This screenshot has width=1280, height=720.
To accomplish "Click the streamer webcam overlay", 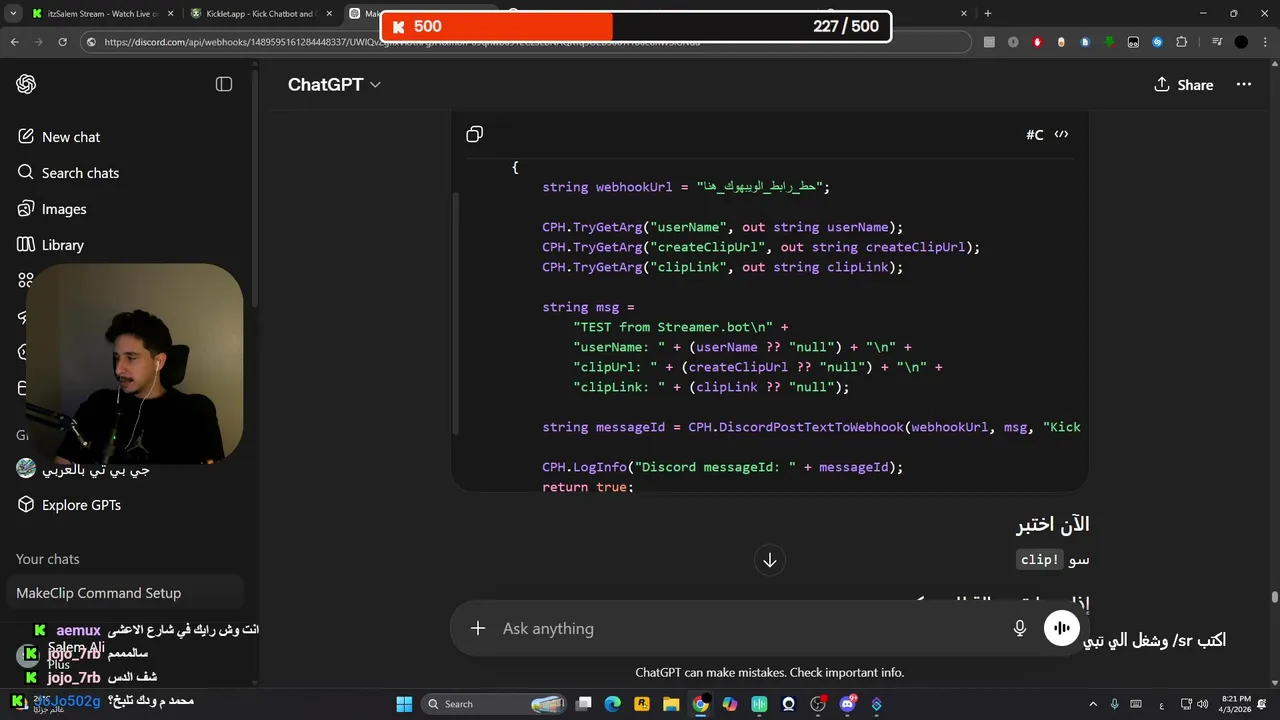I will [x=133, y=365].
